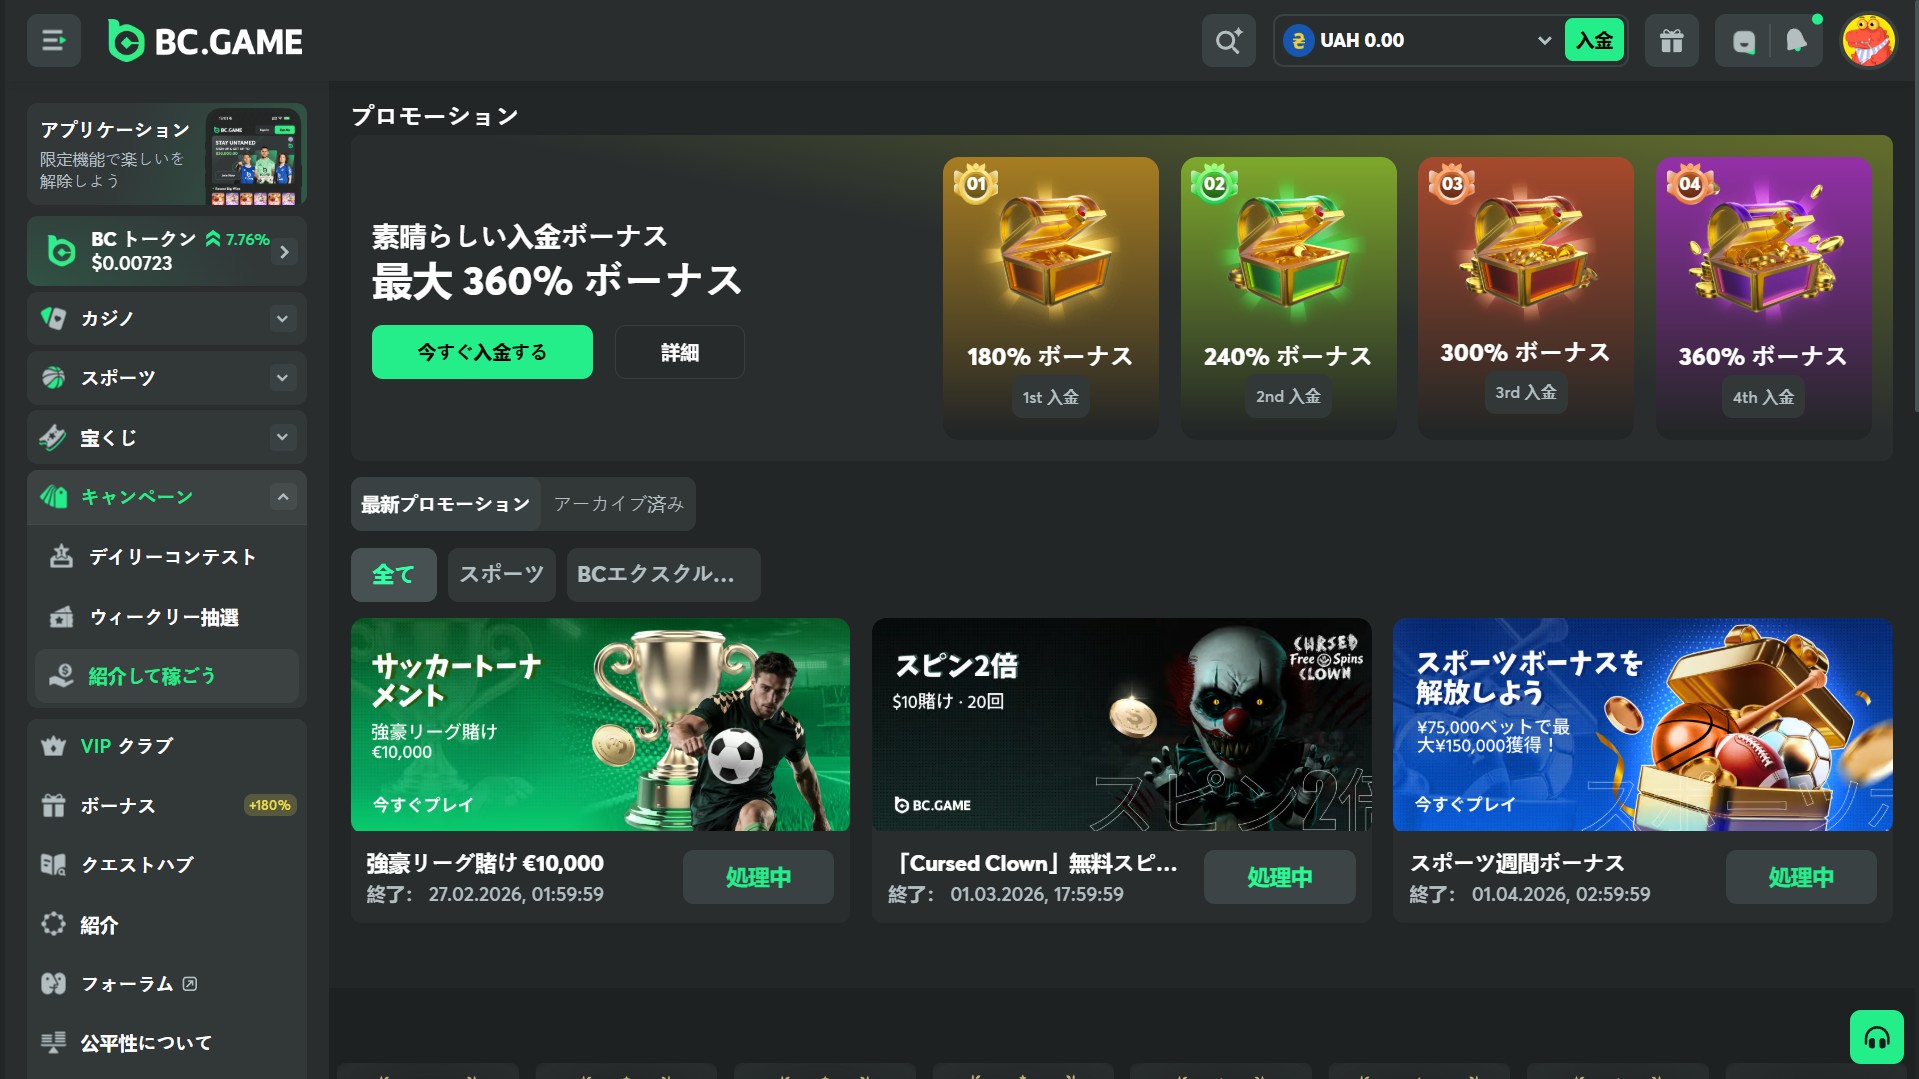The height and width of the screenshot is (1079, 1919).
Task: Expand the Casino (カジノ) section chevron
Action: pyautogui.click(x=283, y=318)
